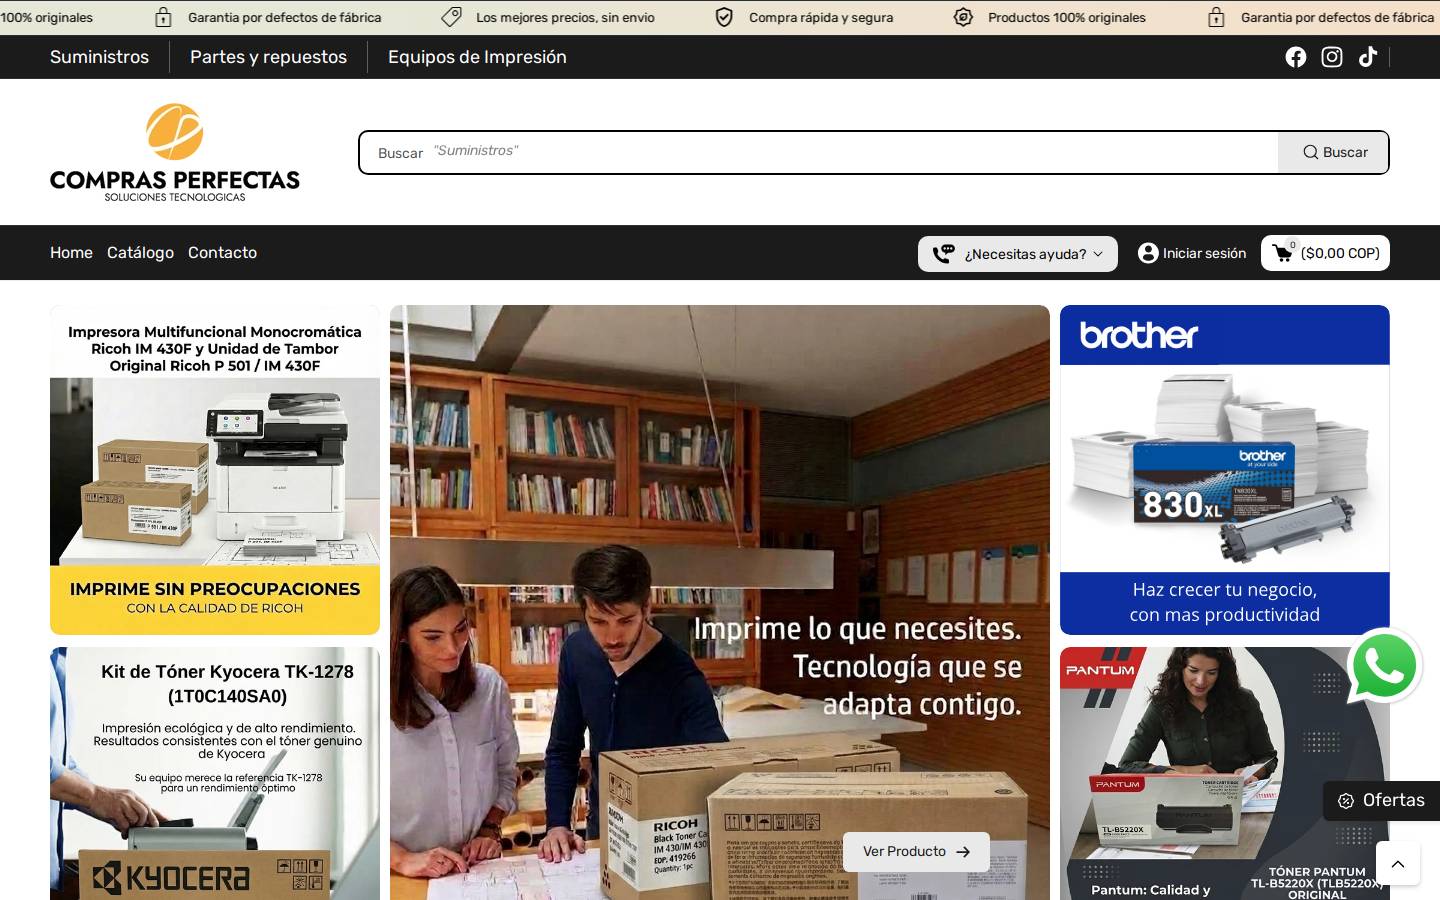Click the 'Los mejores precios, sin envio' text
1440x900 pixels.
coord(565,17)
